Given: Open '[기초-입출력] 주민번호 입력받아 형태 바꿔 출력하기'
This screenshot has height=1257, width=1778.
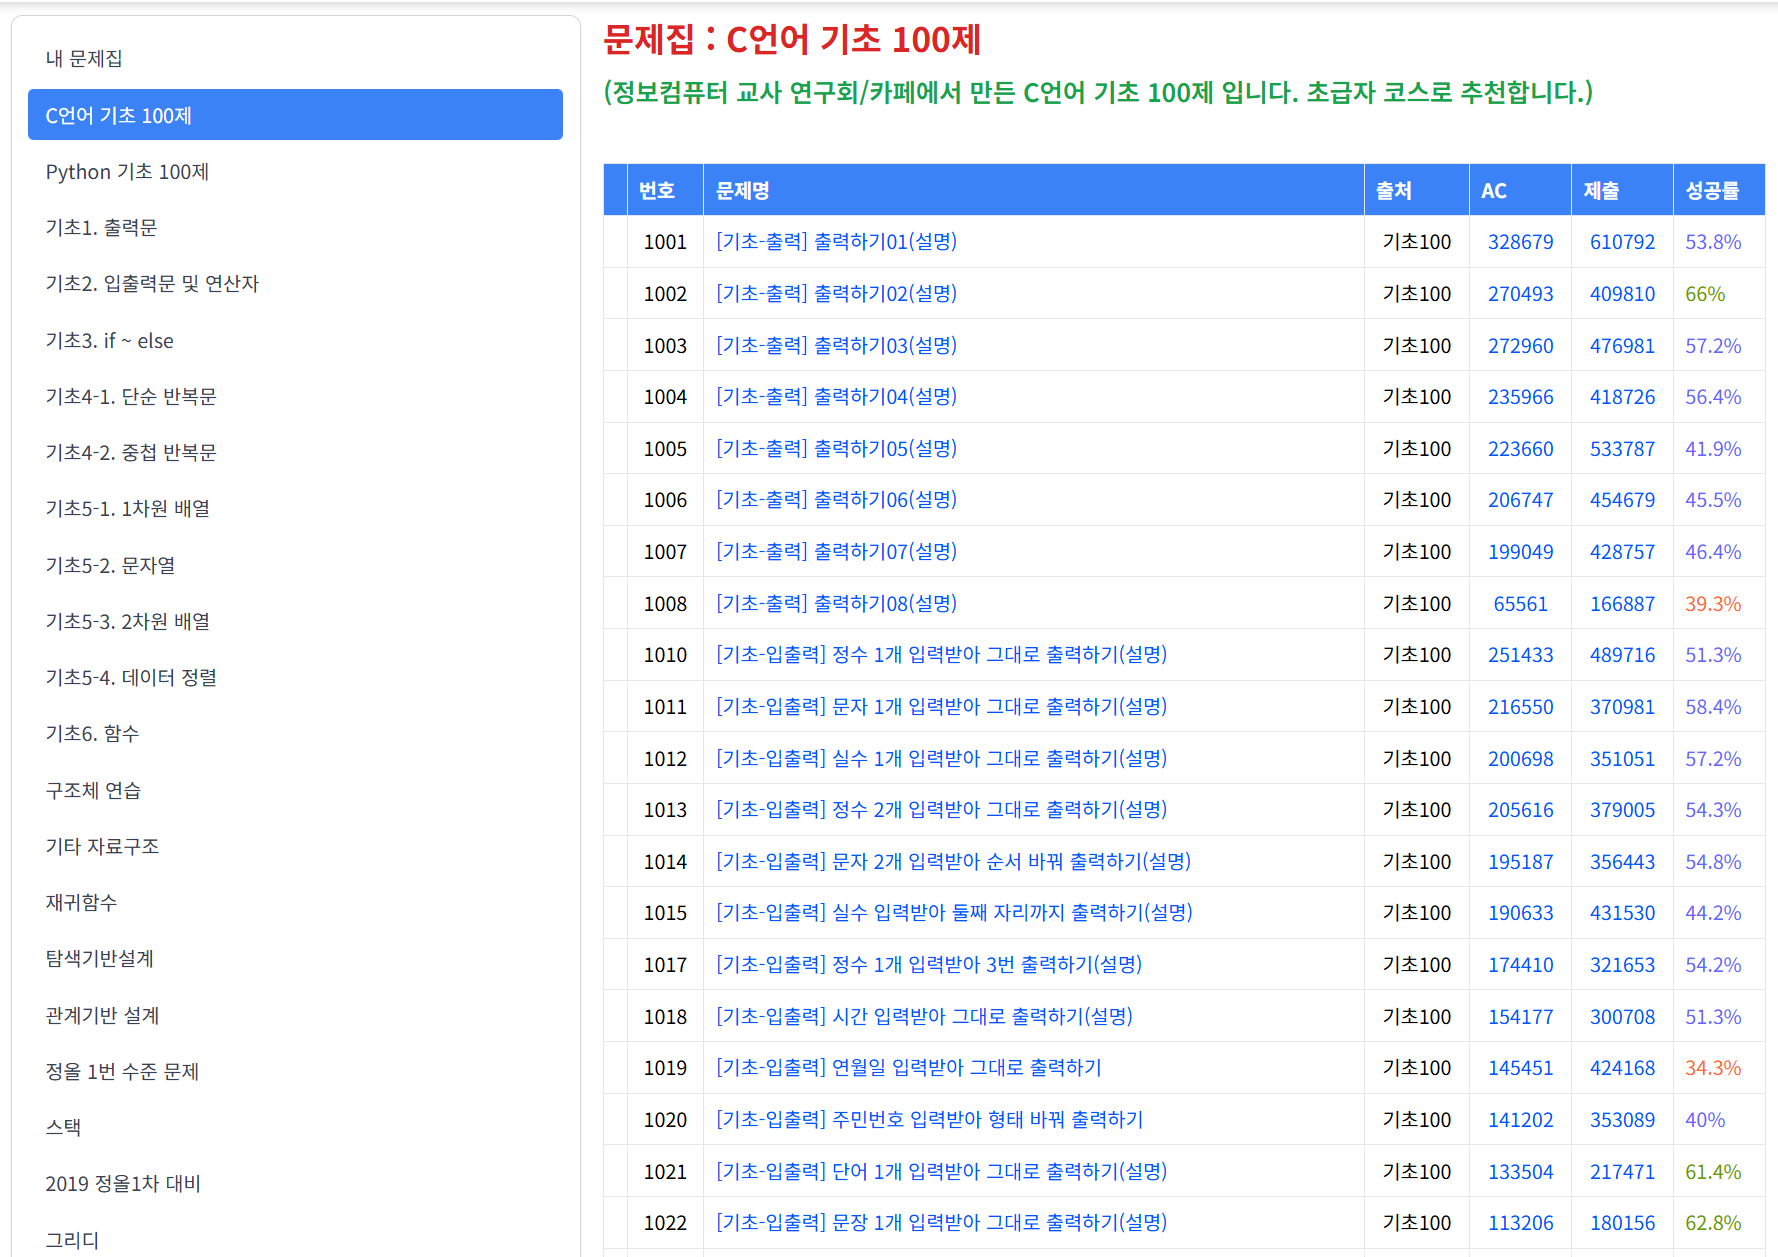Looking at the screenshot, I should tap(929, 1120).
